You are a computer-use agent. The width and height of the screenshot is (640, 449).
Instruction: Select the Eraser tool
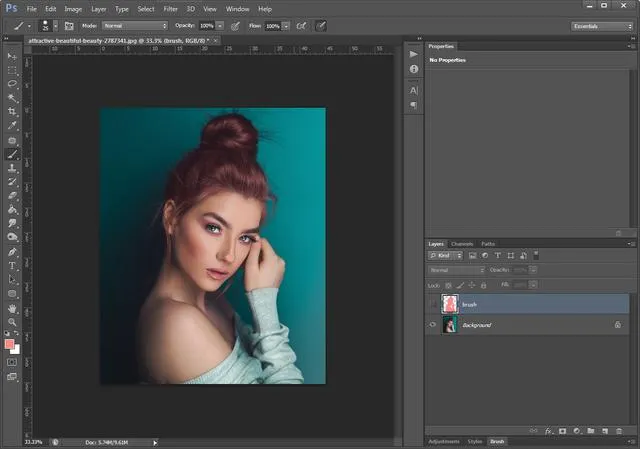(x=12, y=196)
